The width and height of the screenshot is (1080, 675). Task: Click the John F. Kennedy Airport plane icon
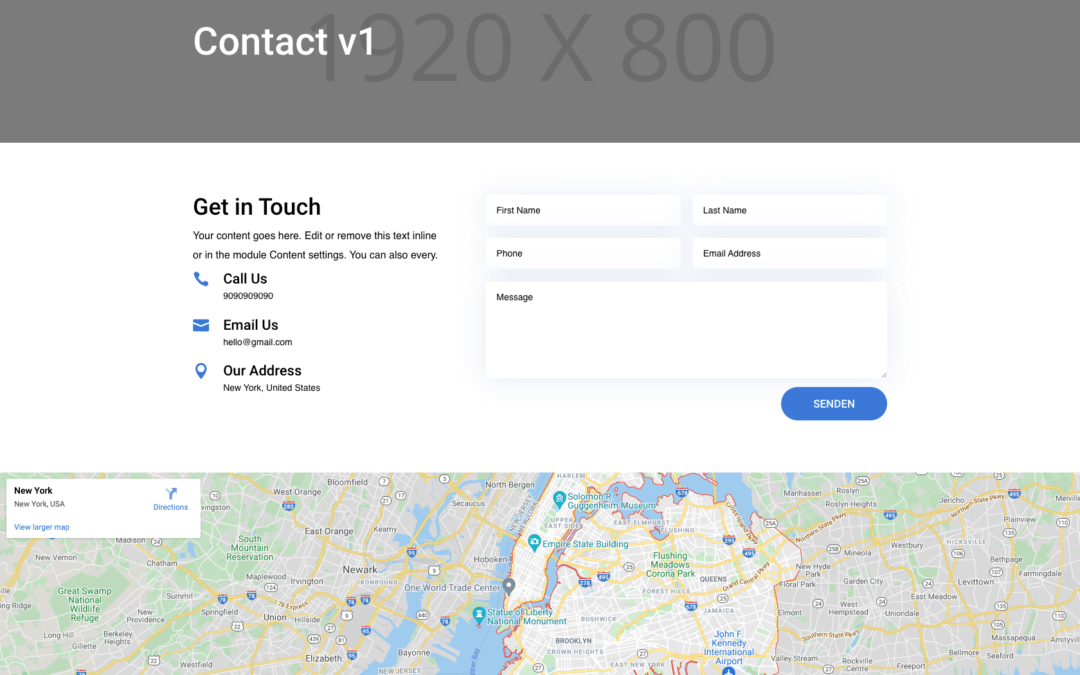click(x=727, y=670)
